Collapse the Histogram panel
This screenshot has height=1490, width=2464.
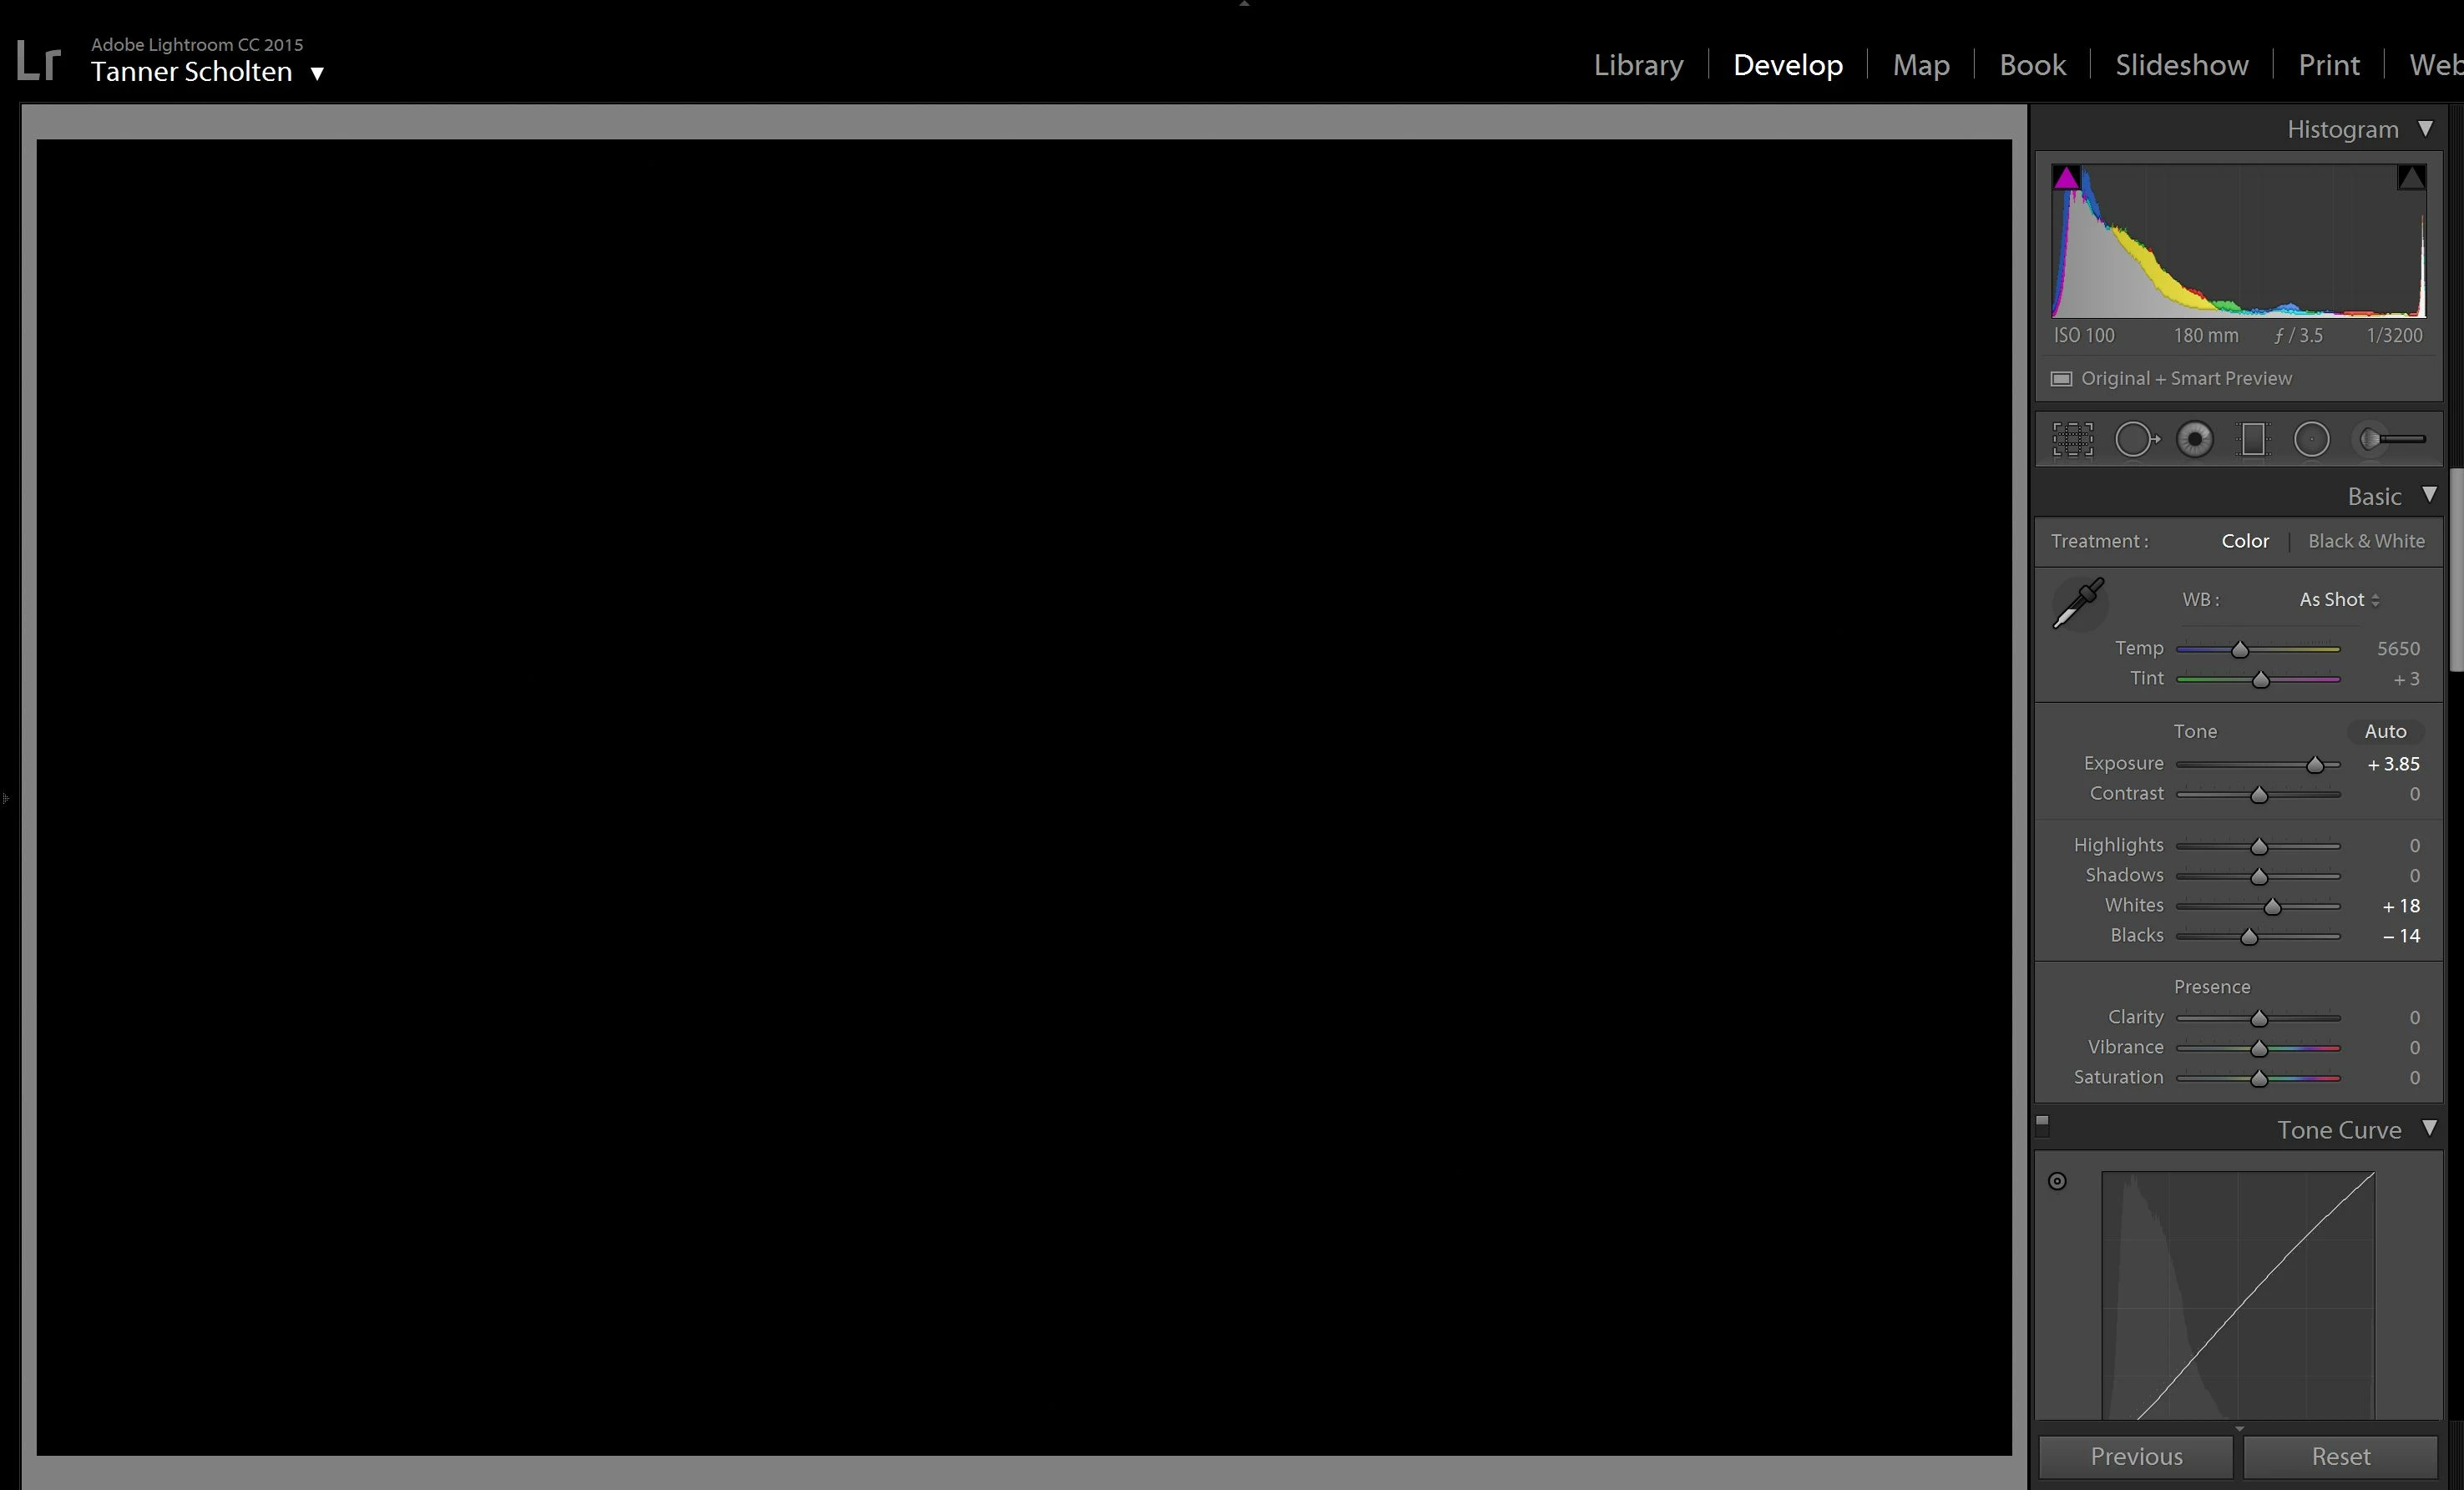tap(2425, 129)
